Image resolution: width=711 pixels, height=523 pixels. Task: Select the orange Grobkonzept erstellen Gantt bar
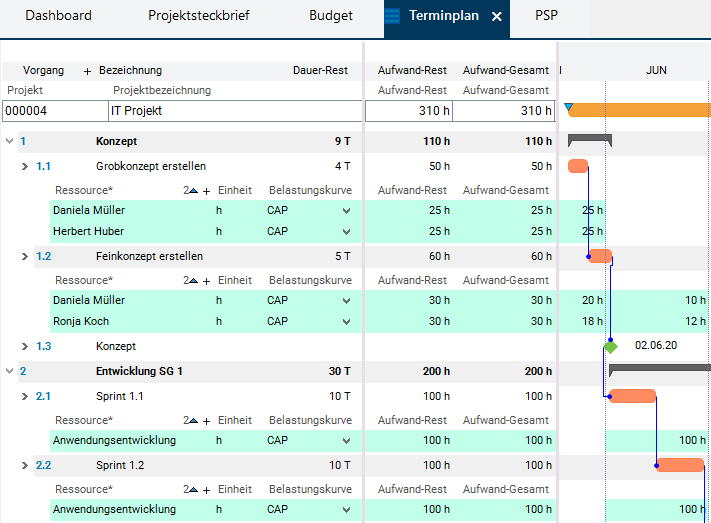578,166
